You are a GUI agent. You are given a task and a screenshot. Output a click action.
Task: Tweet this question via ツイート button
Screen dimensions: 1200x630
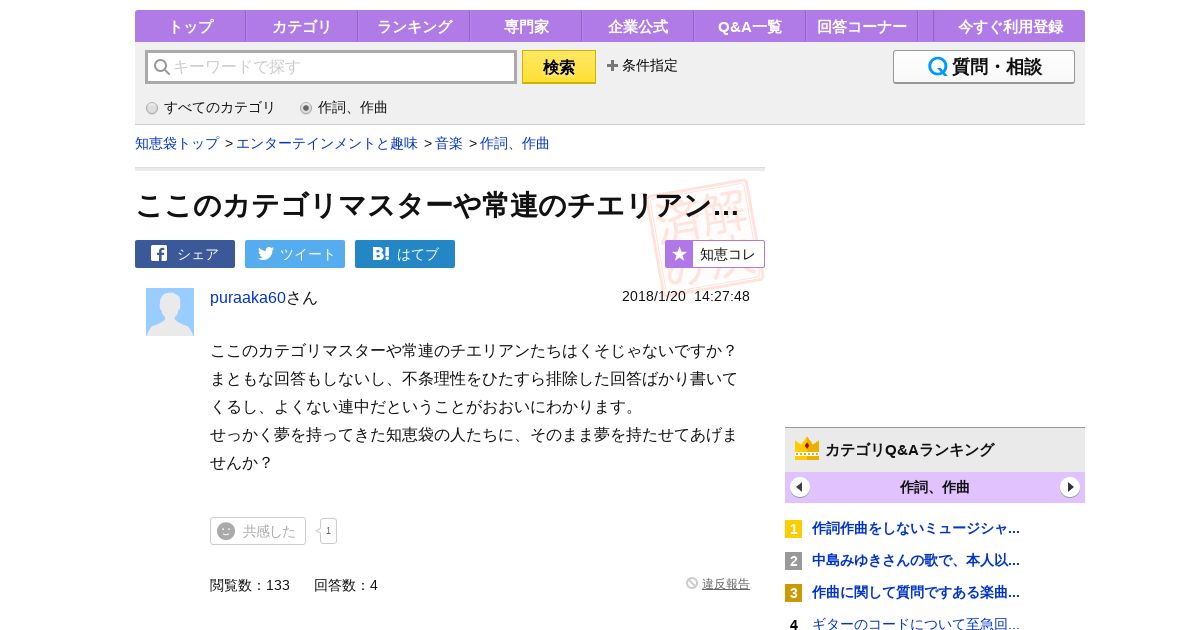point(295,254)
